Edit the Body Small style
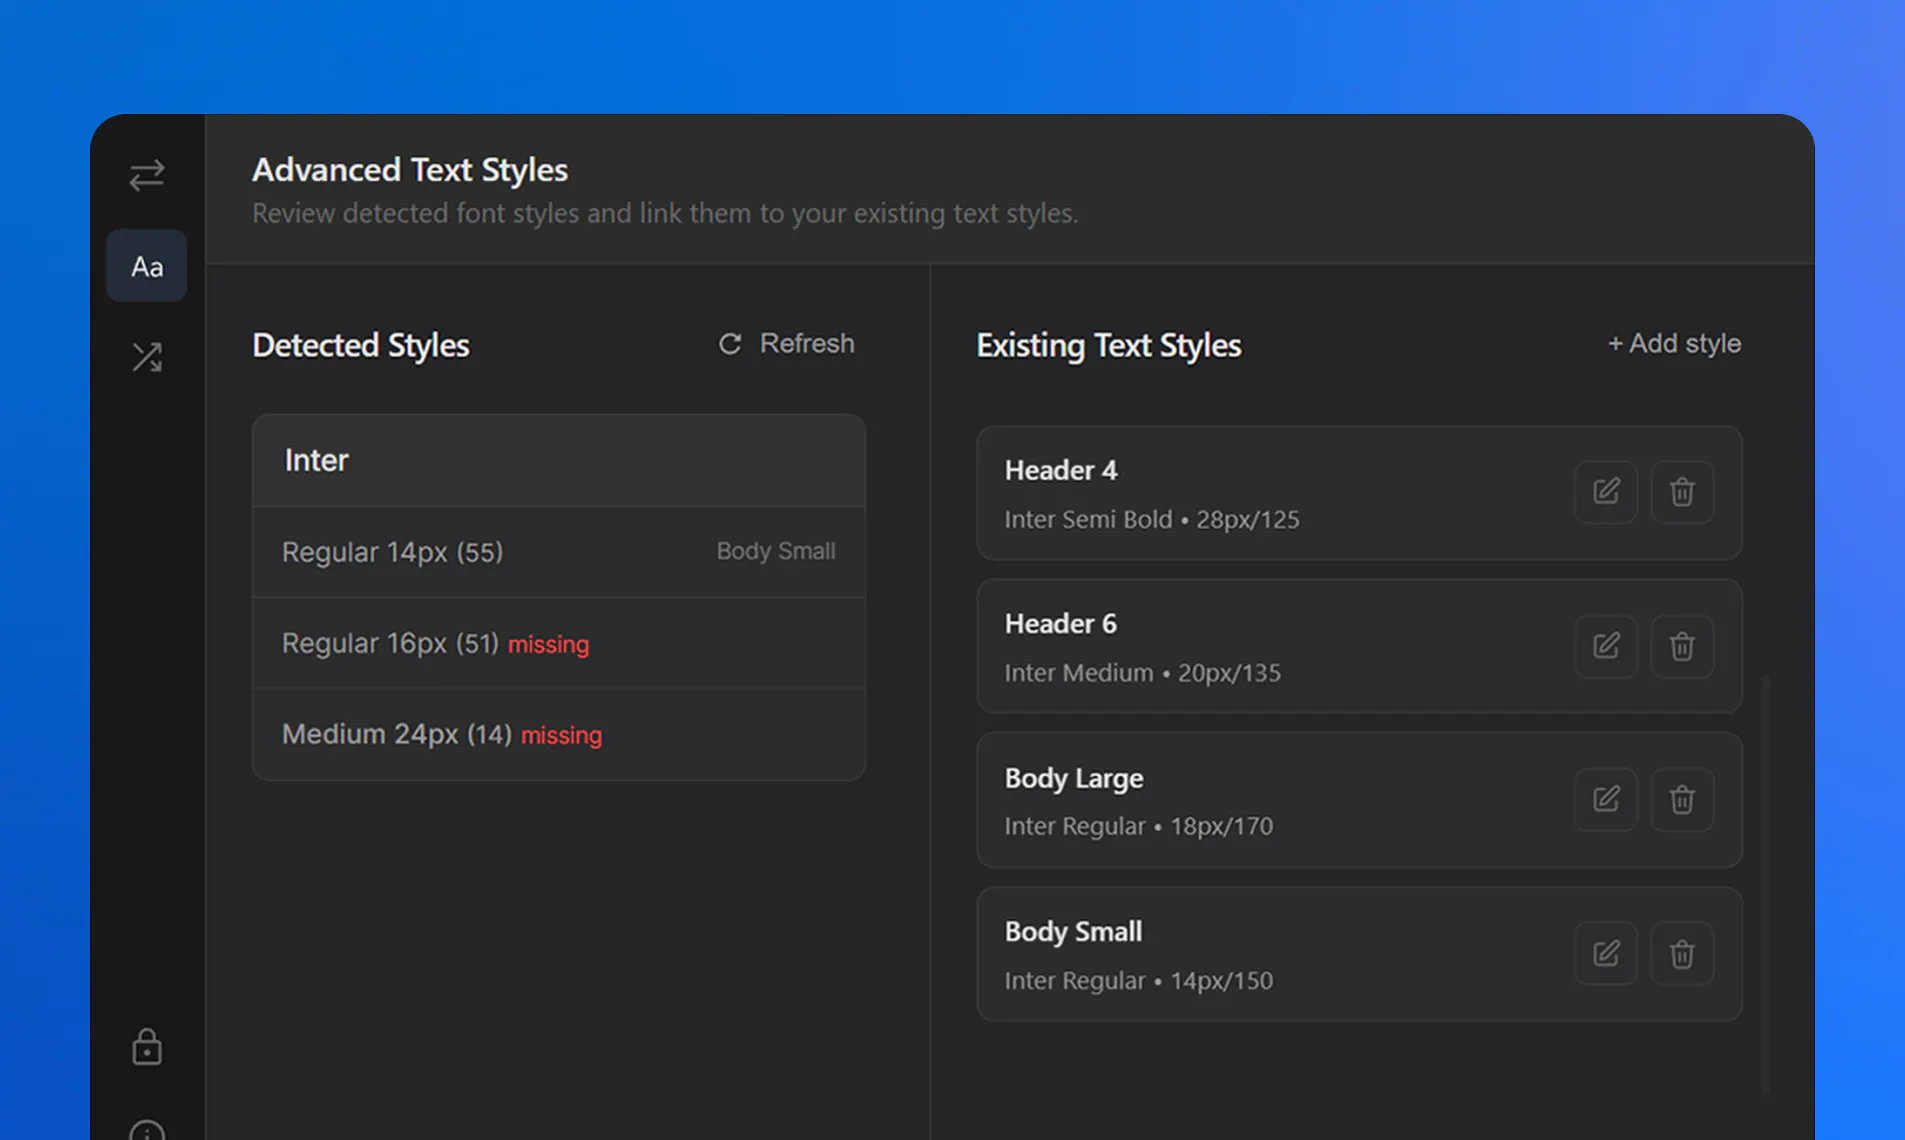Image resolution: width=1905 pixels, height=1140 pixels. coord(1606,953)
